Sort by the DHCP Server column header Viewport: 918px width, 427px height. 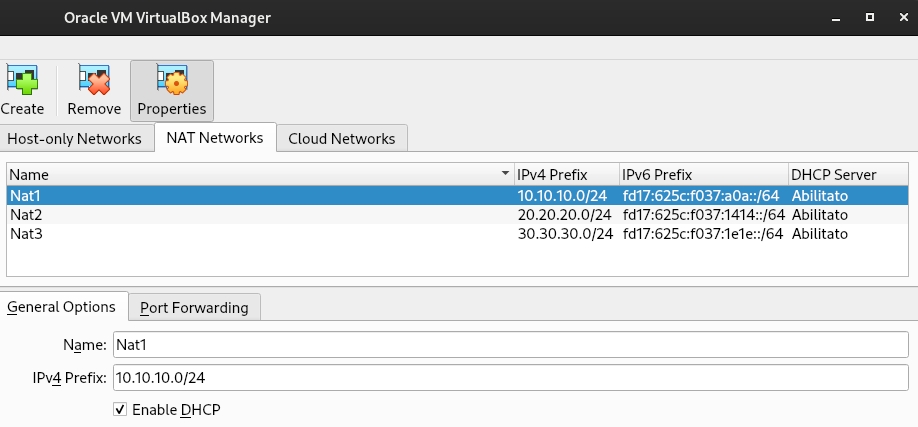848,175
